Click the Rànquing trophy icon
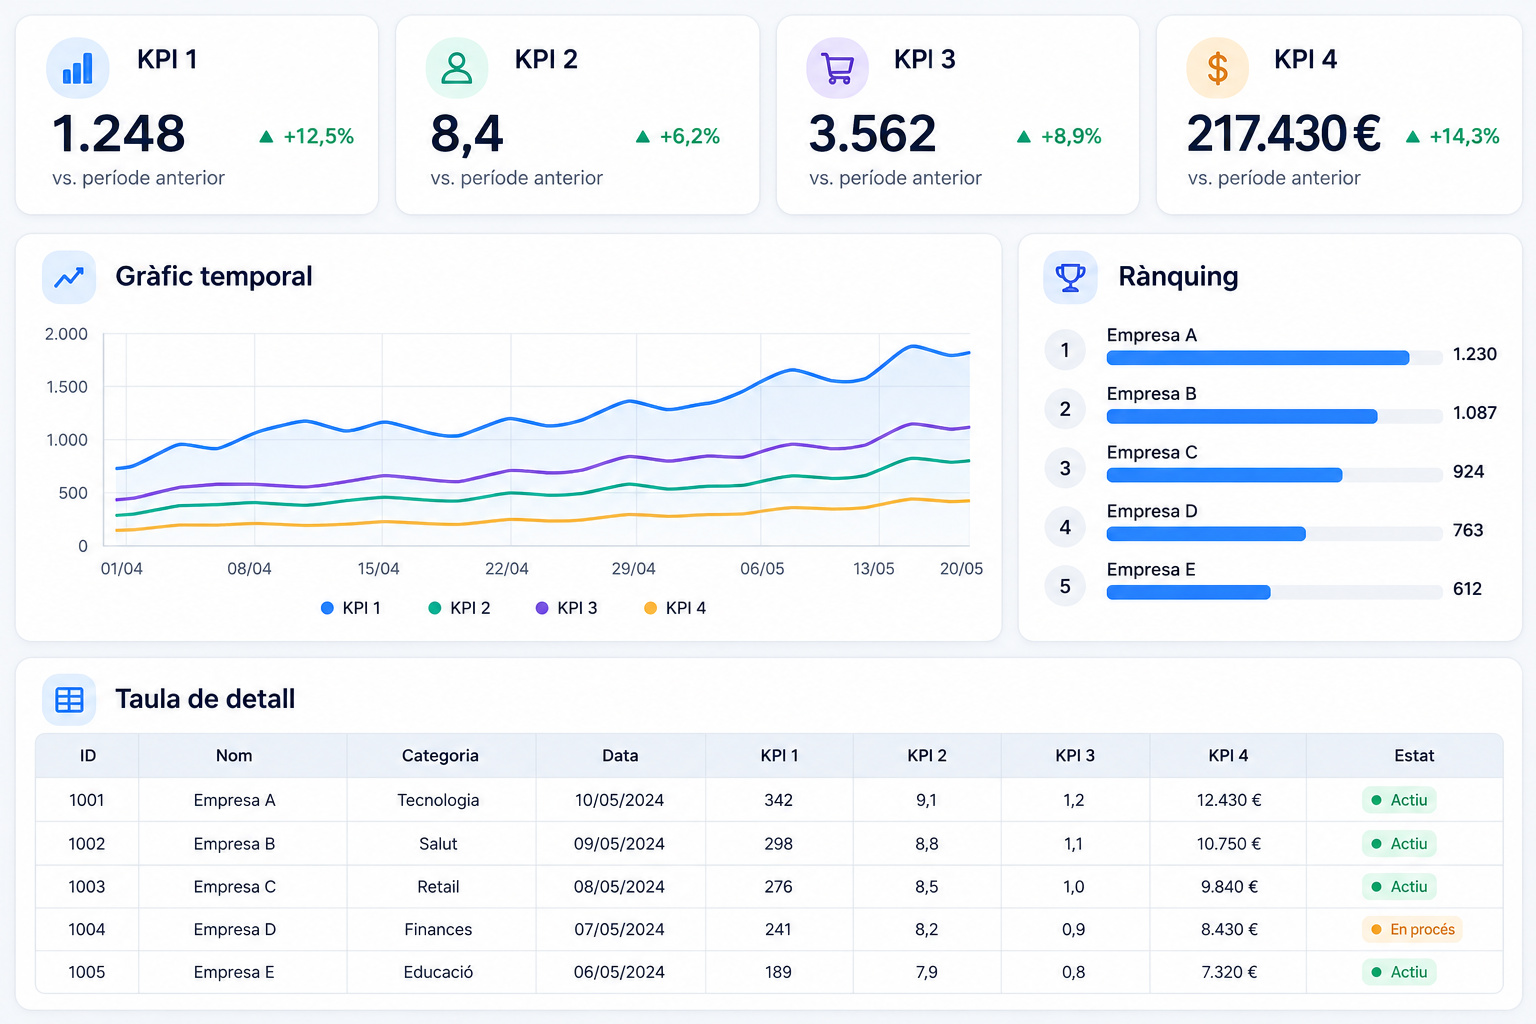Screen dimensions: 1536x1024 click(1070, 277)
